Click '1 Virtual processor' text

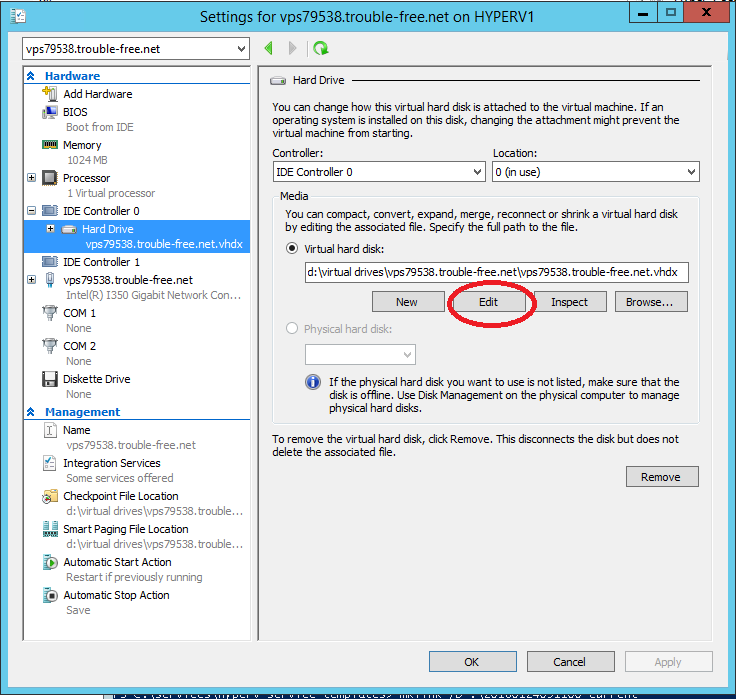(111, 193)
